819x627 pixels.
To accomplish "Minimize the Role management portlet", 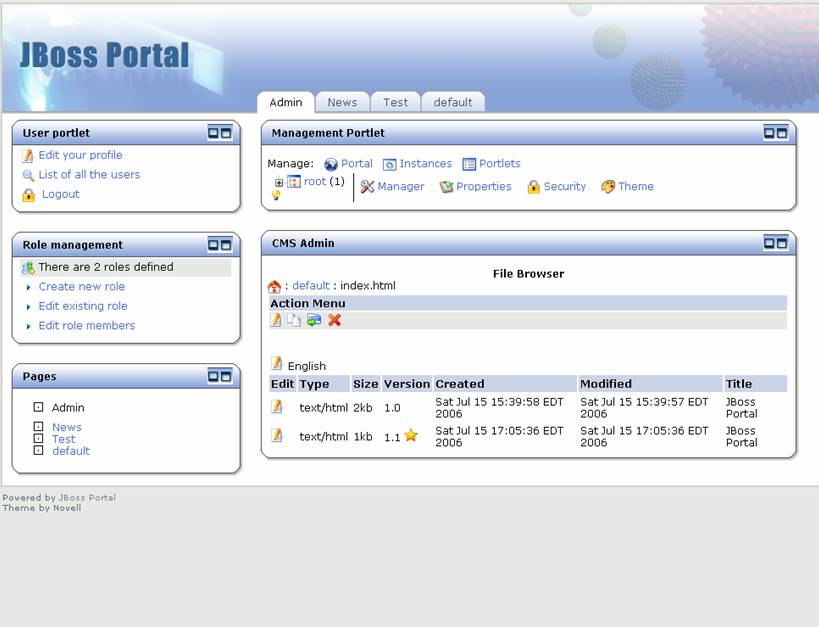I will [213, 245].
